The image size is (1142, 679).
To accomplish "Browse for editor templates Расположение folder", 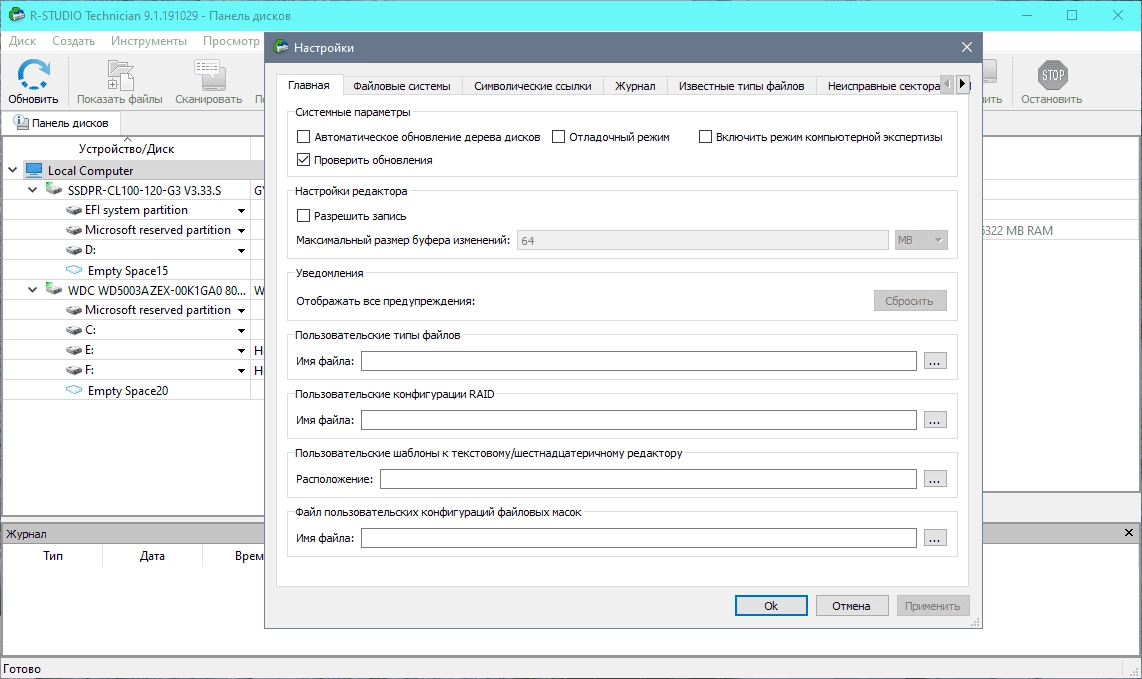I will [935, 479].
